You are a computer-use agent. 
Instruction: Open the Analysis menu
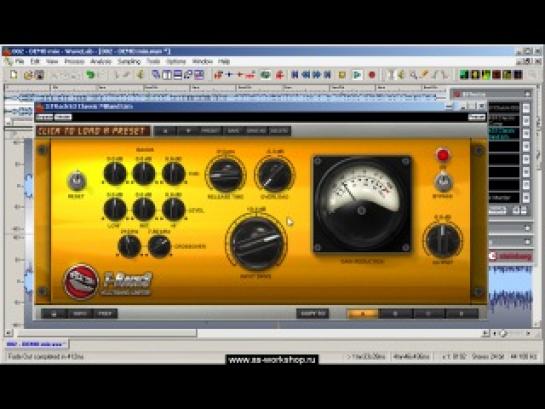101,62
